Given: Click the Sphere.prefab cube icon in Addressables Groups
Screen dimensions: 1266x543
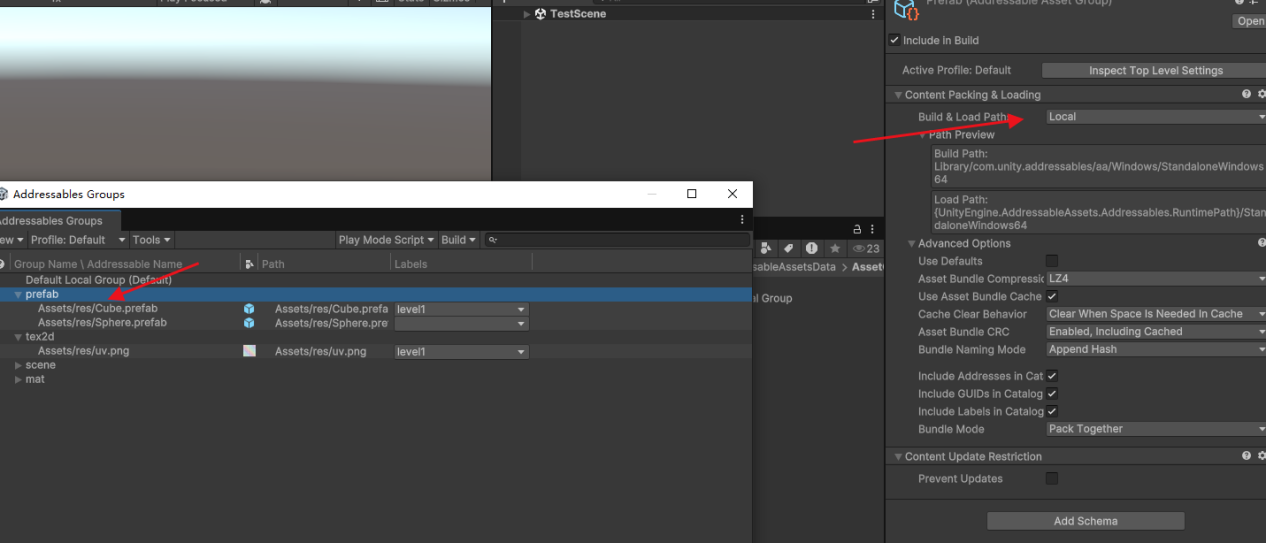Looking at the screenshot, I should [x=249, y=323].
